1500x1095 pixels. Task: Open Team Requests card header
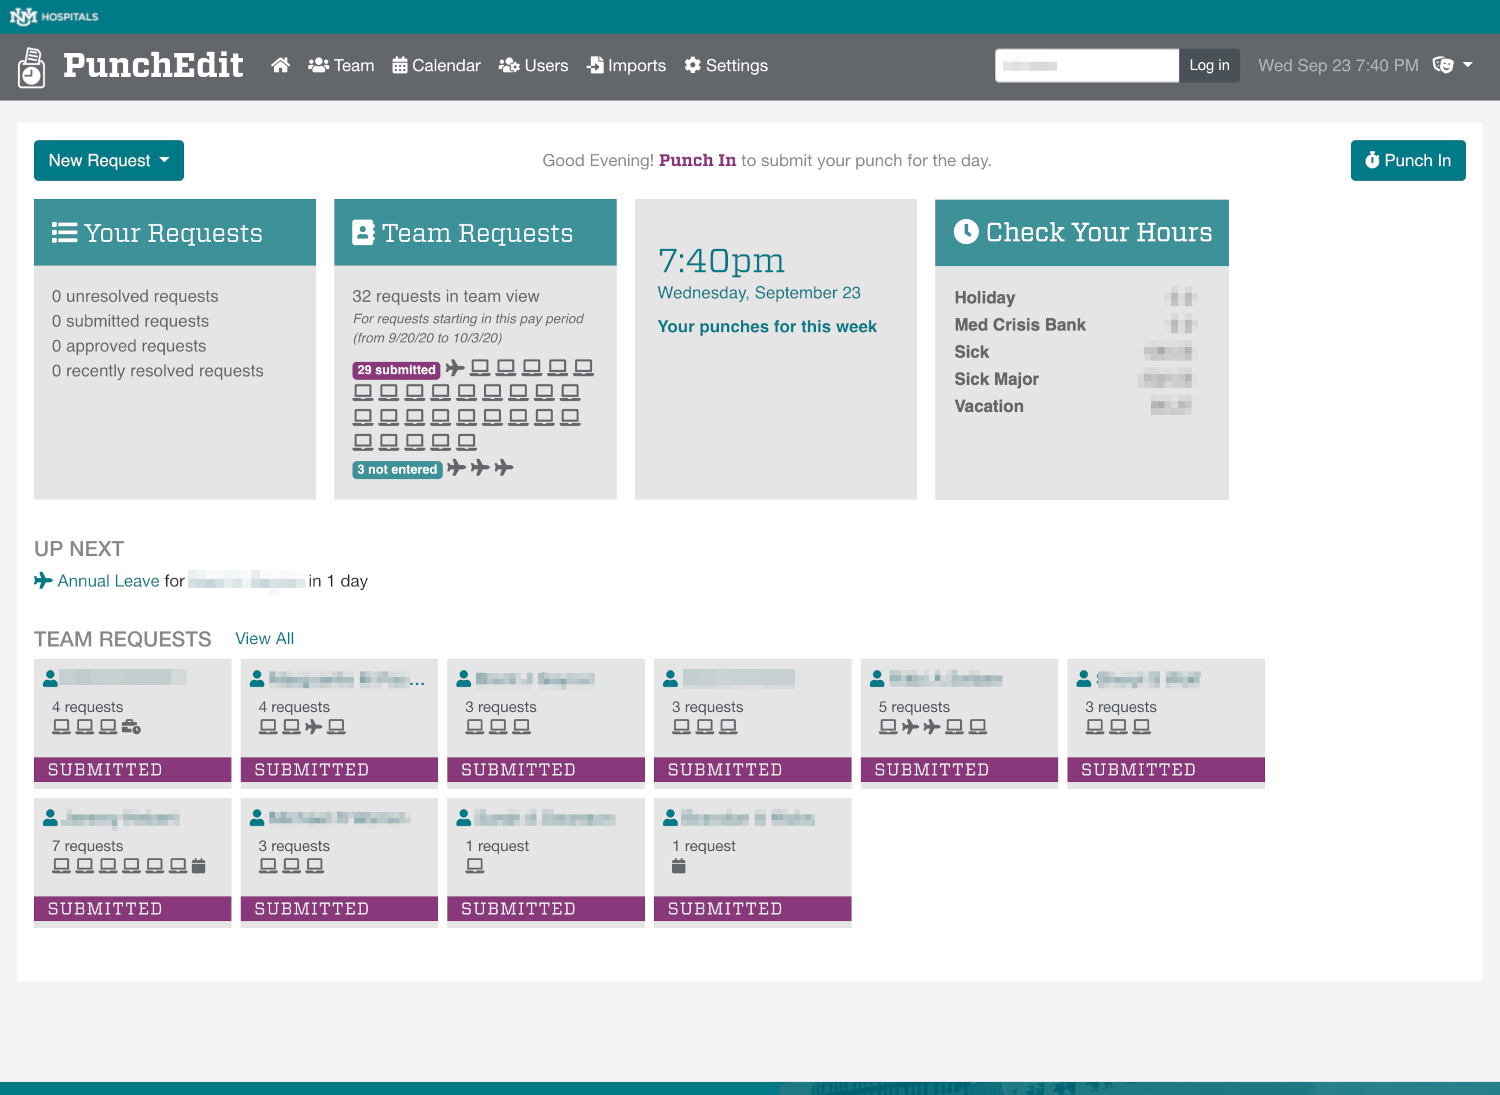tap(475, 232)
